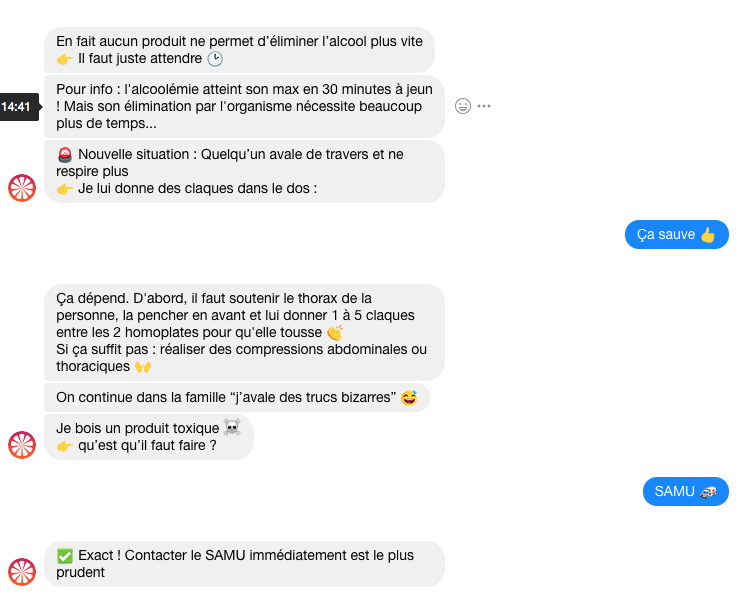This screenshot has height=609, width=746.
Task: Select the blue "Ça sauve" message bubble
Action: tap(676, 235)
